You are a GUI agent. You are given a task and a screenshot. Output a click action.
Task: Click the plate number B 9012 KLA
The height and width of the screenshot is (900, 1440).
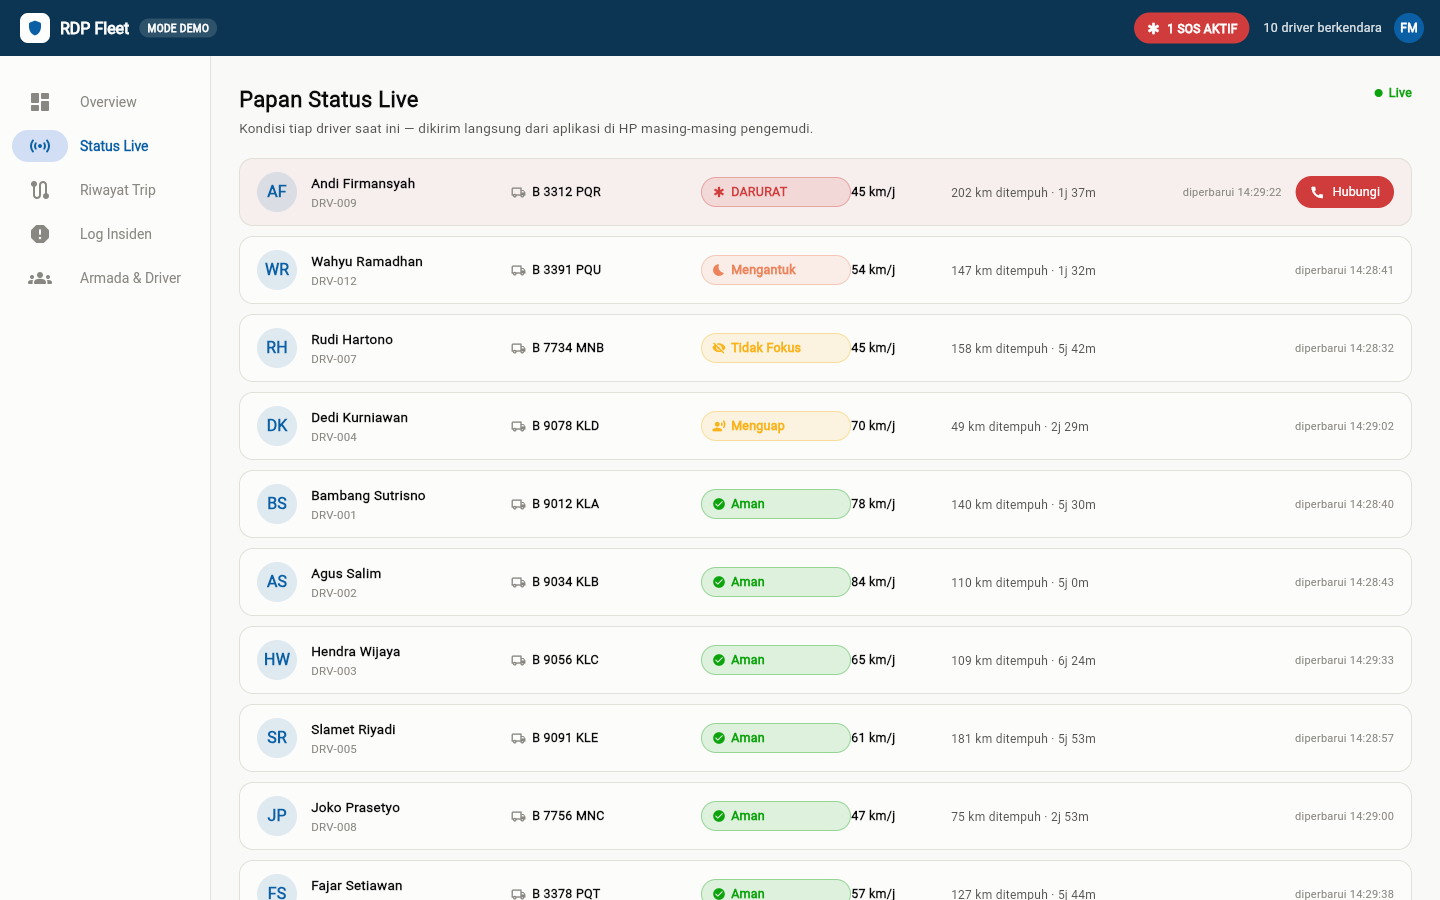pyautogui.click(x=566, y=504)
